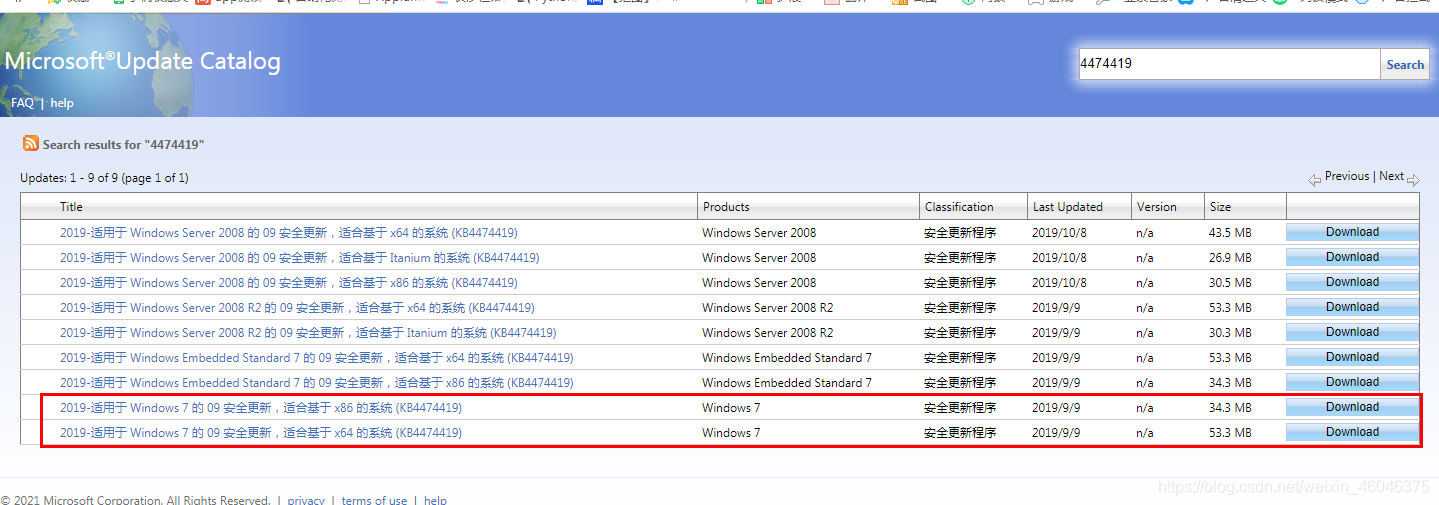Sort results by Title column header
Image resolution: width=1439 pixels, height=505 pixels.
pyautogui.click(x=71, y=207)
